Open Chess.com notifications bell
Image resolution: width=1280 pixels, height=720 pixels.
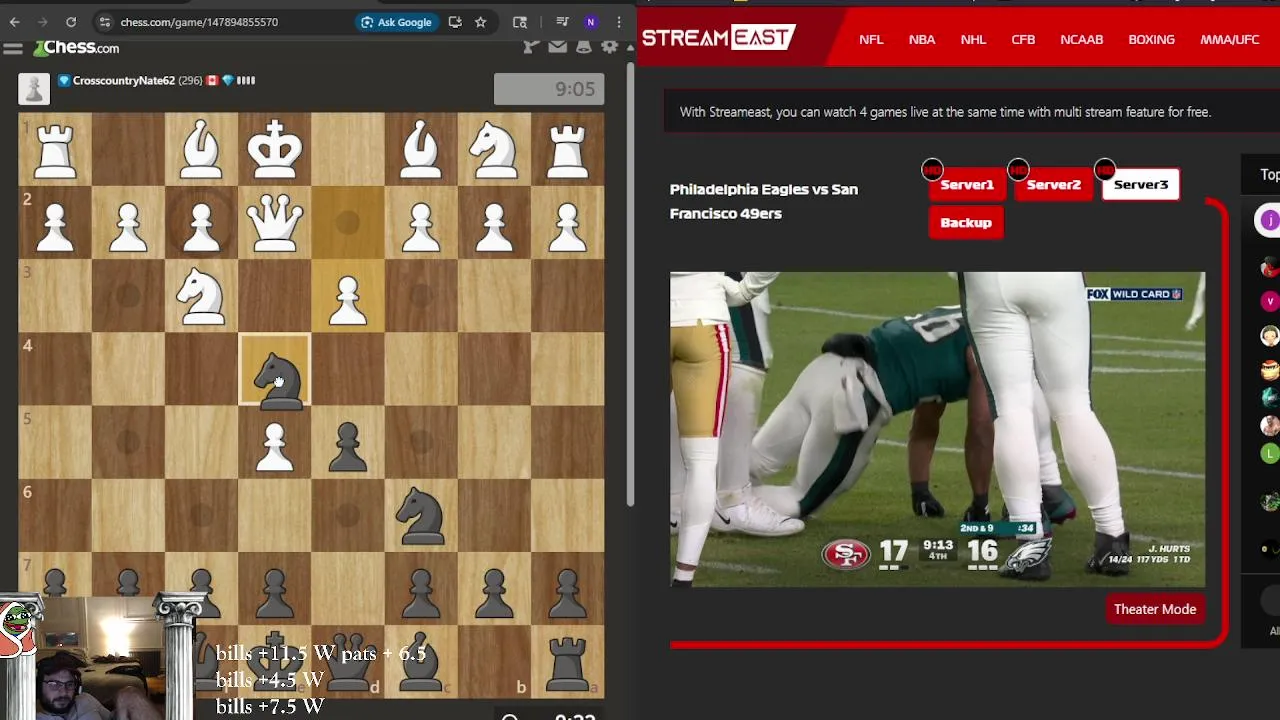583,46
